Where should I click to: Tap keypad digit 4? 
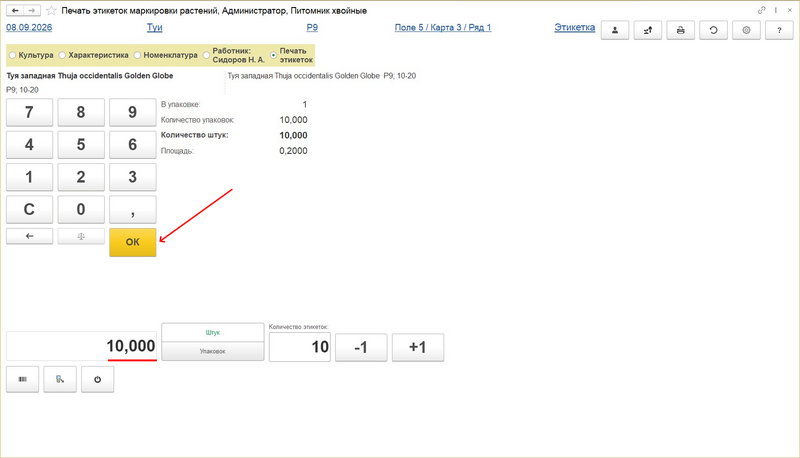(x=30, y=145)
